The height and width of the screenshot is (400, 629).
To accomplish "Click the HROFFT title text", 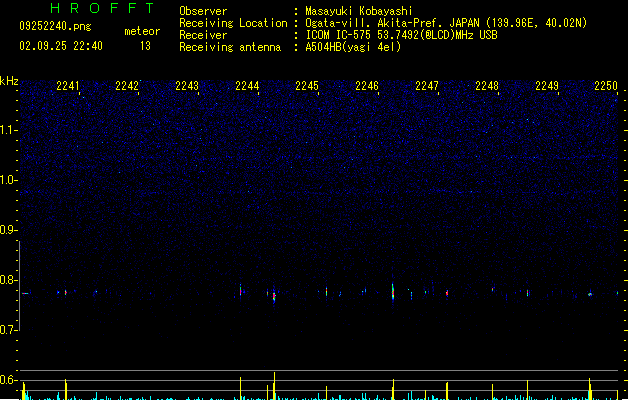I will coord(102,8).
